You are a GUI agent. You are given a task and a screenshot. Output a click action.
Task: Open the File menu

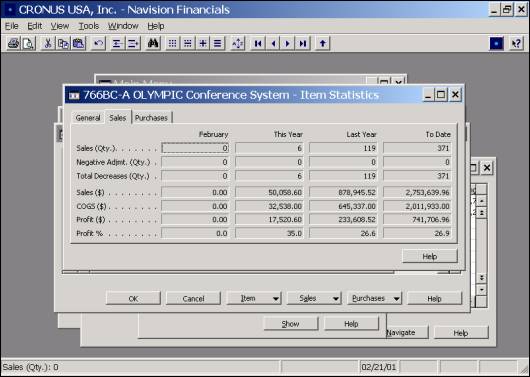11,26
